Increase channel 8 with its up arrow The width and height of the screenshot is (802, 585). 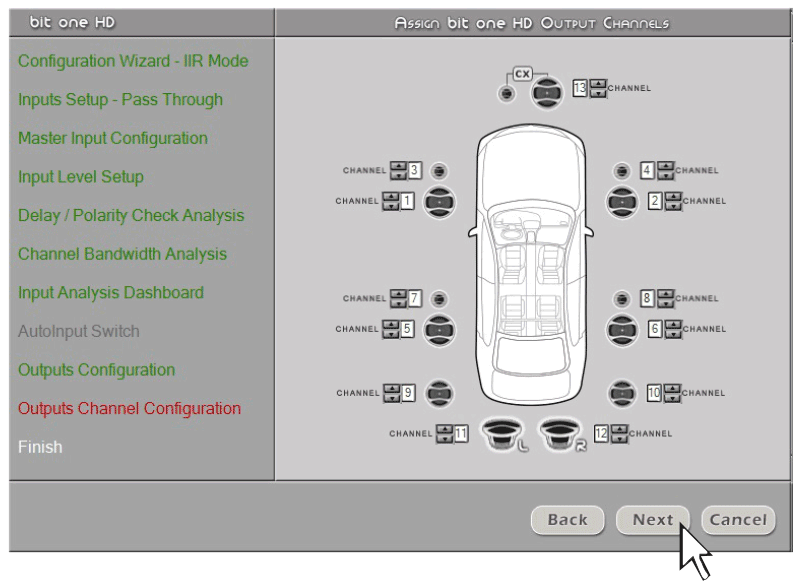tap(665, 294)
